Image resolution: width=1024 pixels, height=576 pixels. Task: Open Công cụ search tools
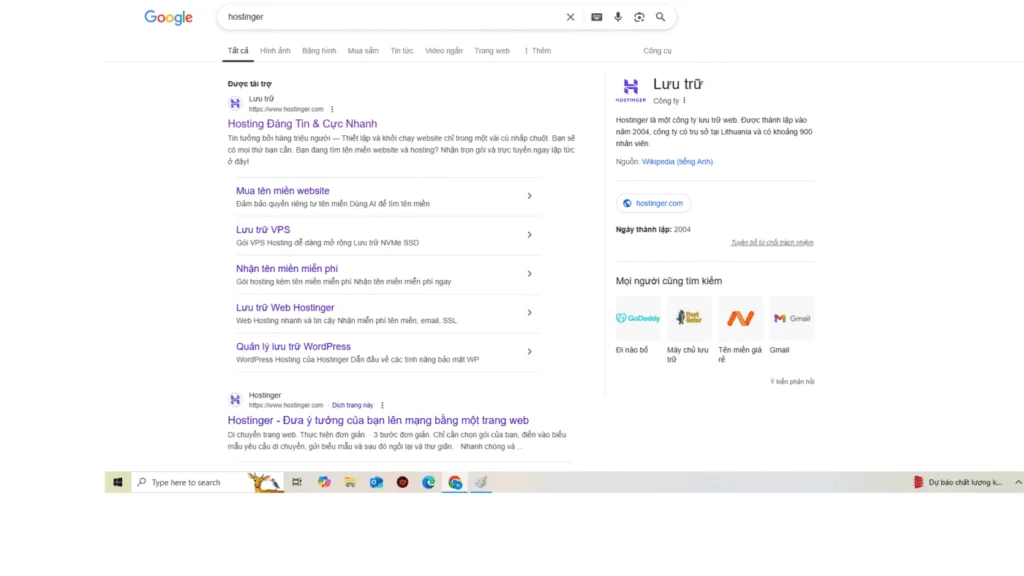(x=657, y=50)
